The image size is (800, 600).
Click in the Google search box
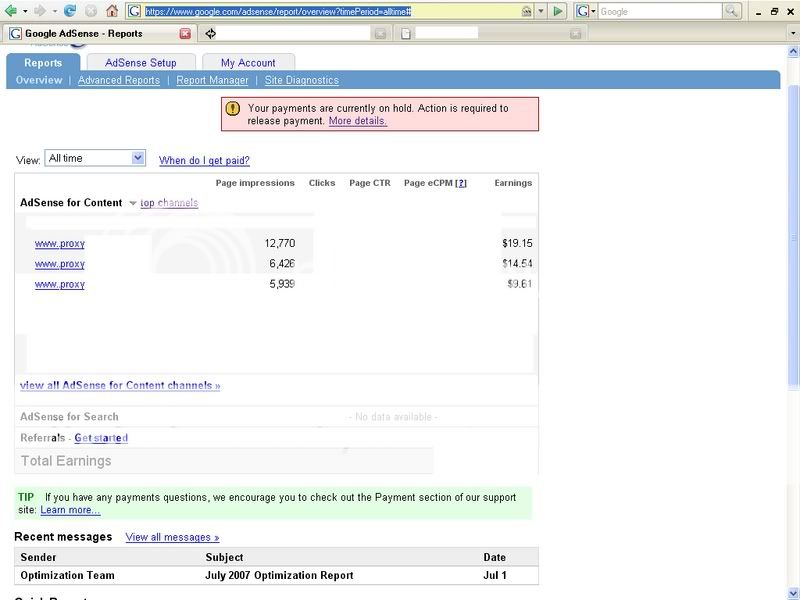pos(660,11)
